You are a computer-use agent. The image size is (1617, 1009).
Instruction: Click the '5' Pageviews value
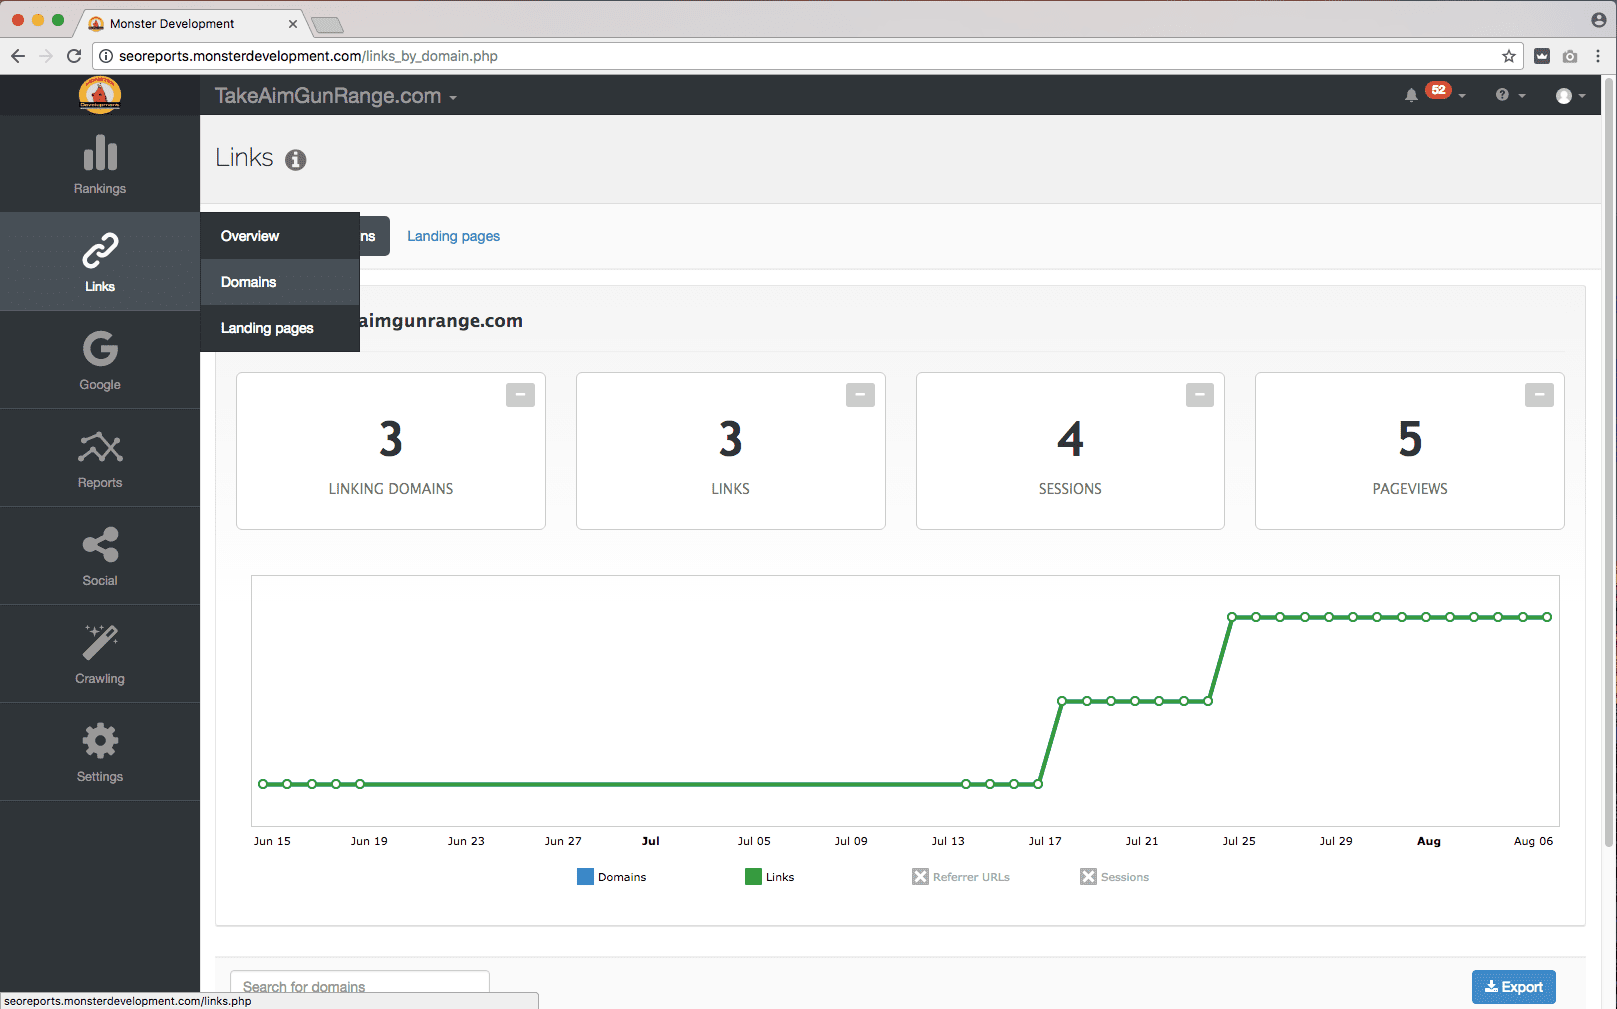(x=1410, y=439)
